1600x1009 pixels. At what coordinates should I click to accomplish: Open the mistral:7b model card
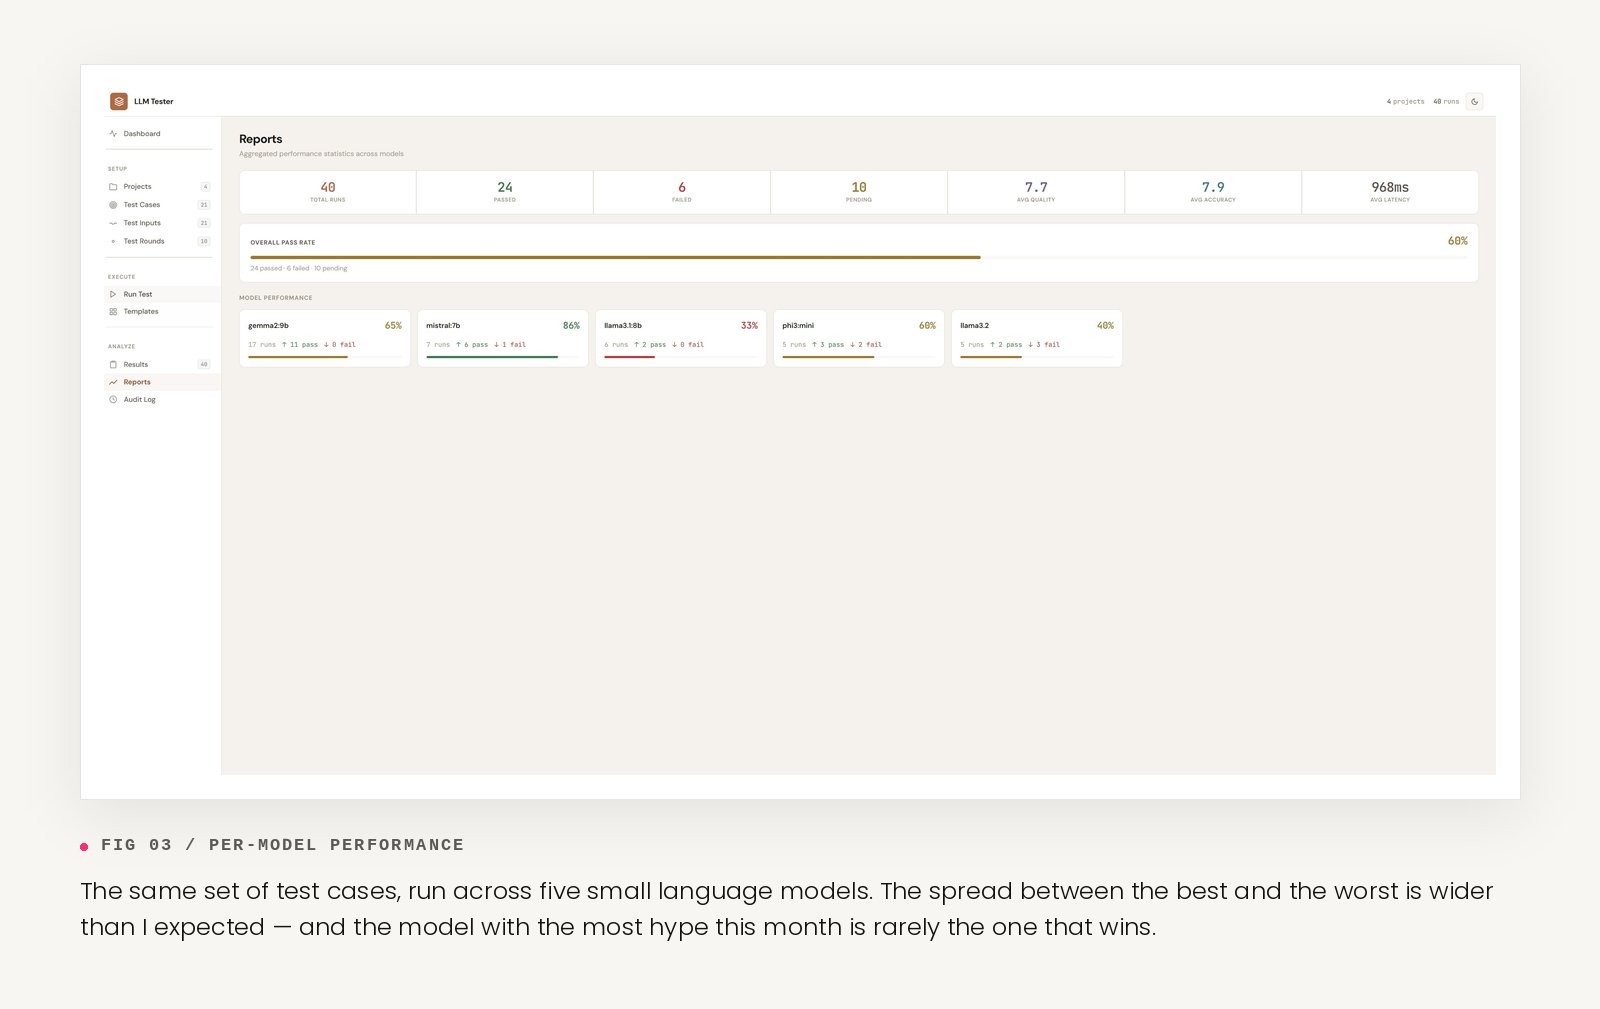coord(503,338)
